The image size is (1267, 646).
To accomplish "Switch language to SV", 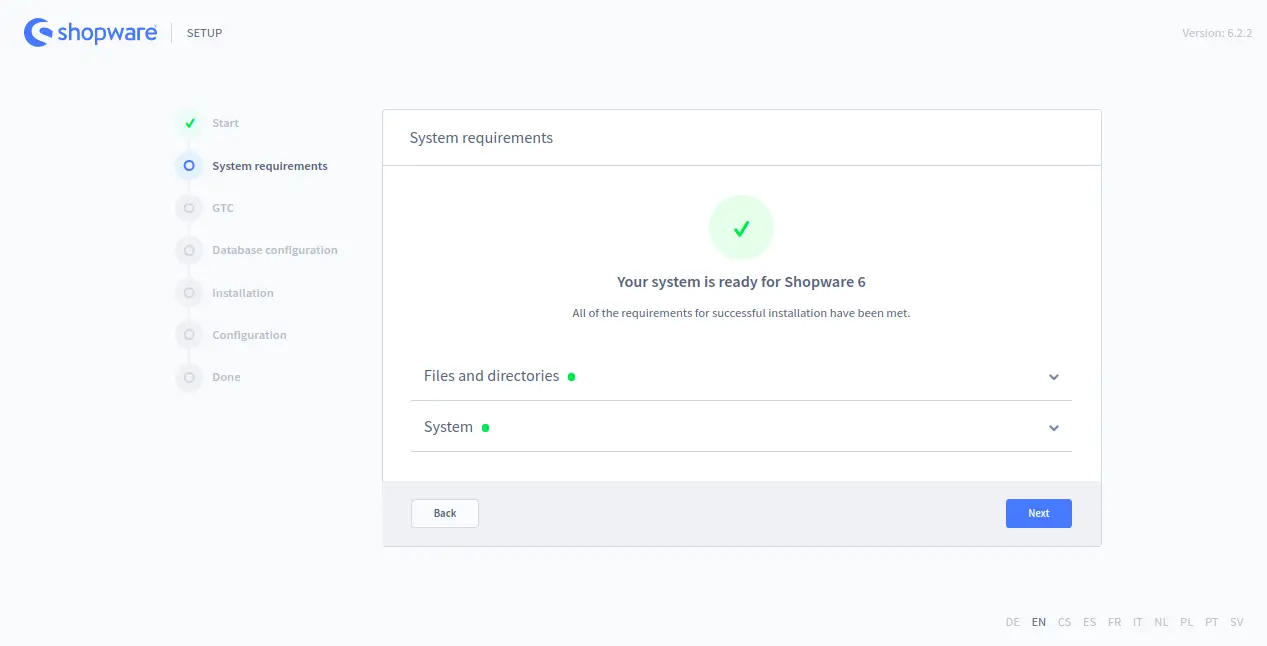I will tap(1237, 622).
